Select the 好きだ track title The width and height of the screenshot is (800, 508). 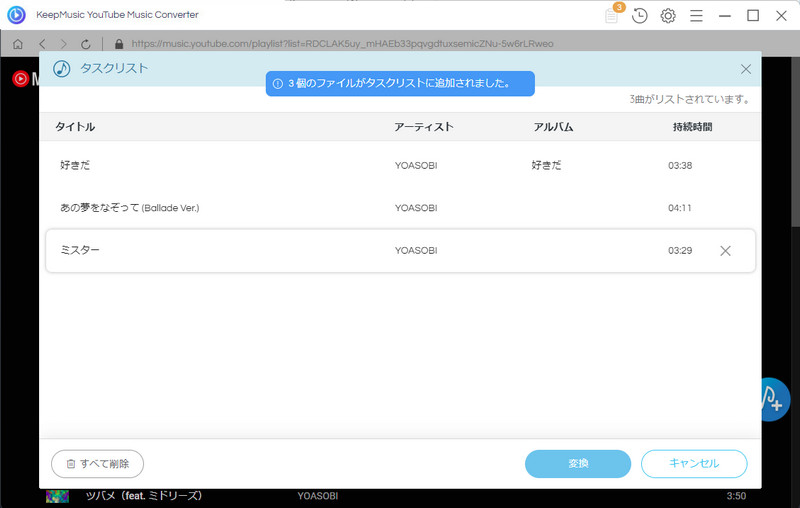[75, 165]
